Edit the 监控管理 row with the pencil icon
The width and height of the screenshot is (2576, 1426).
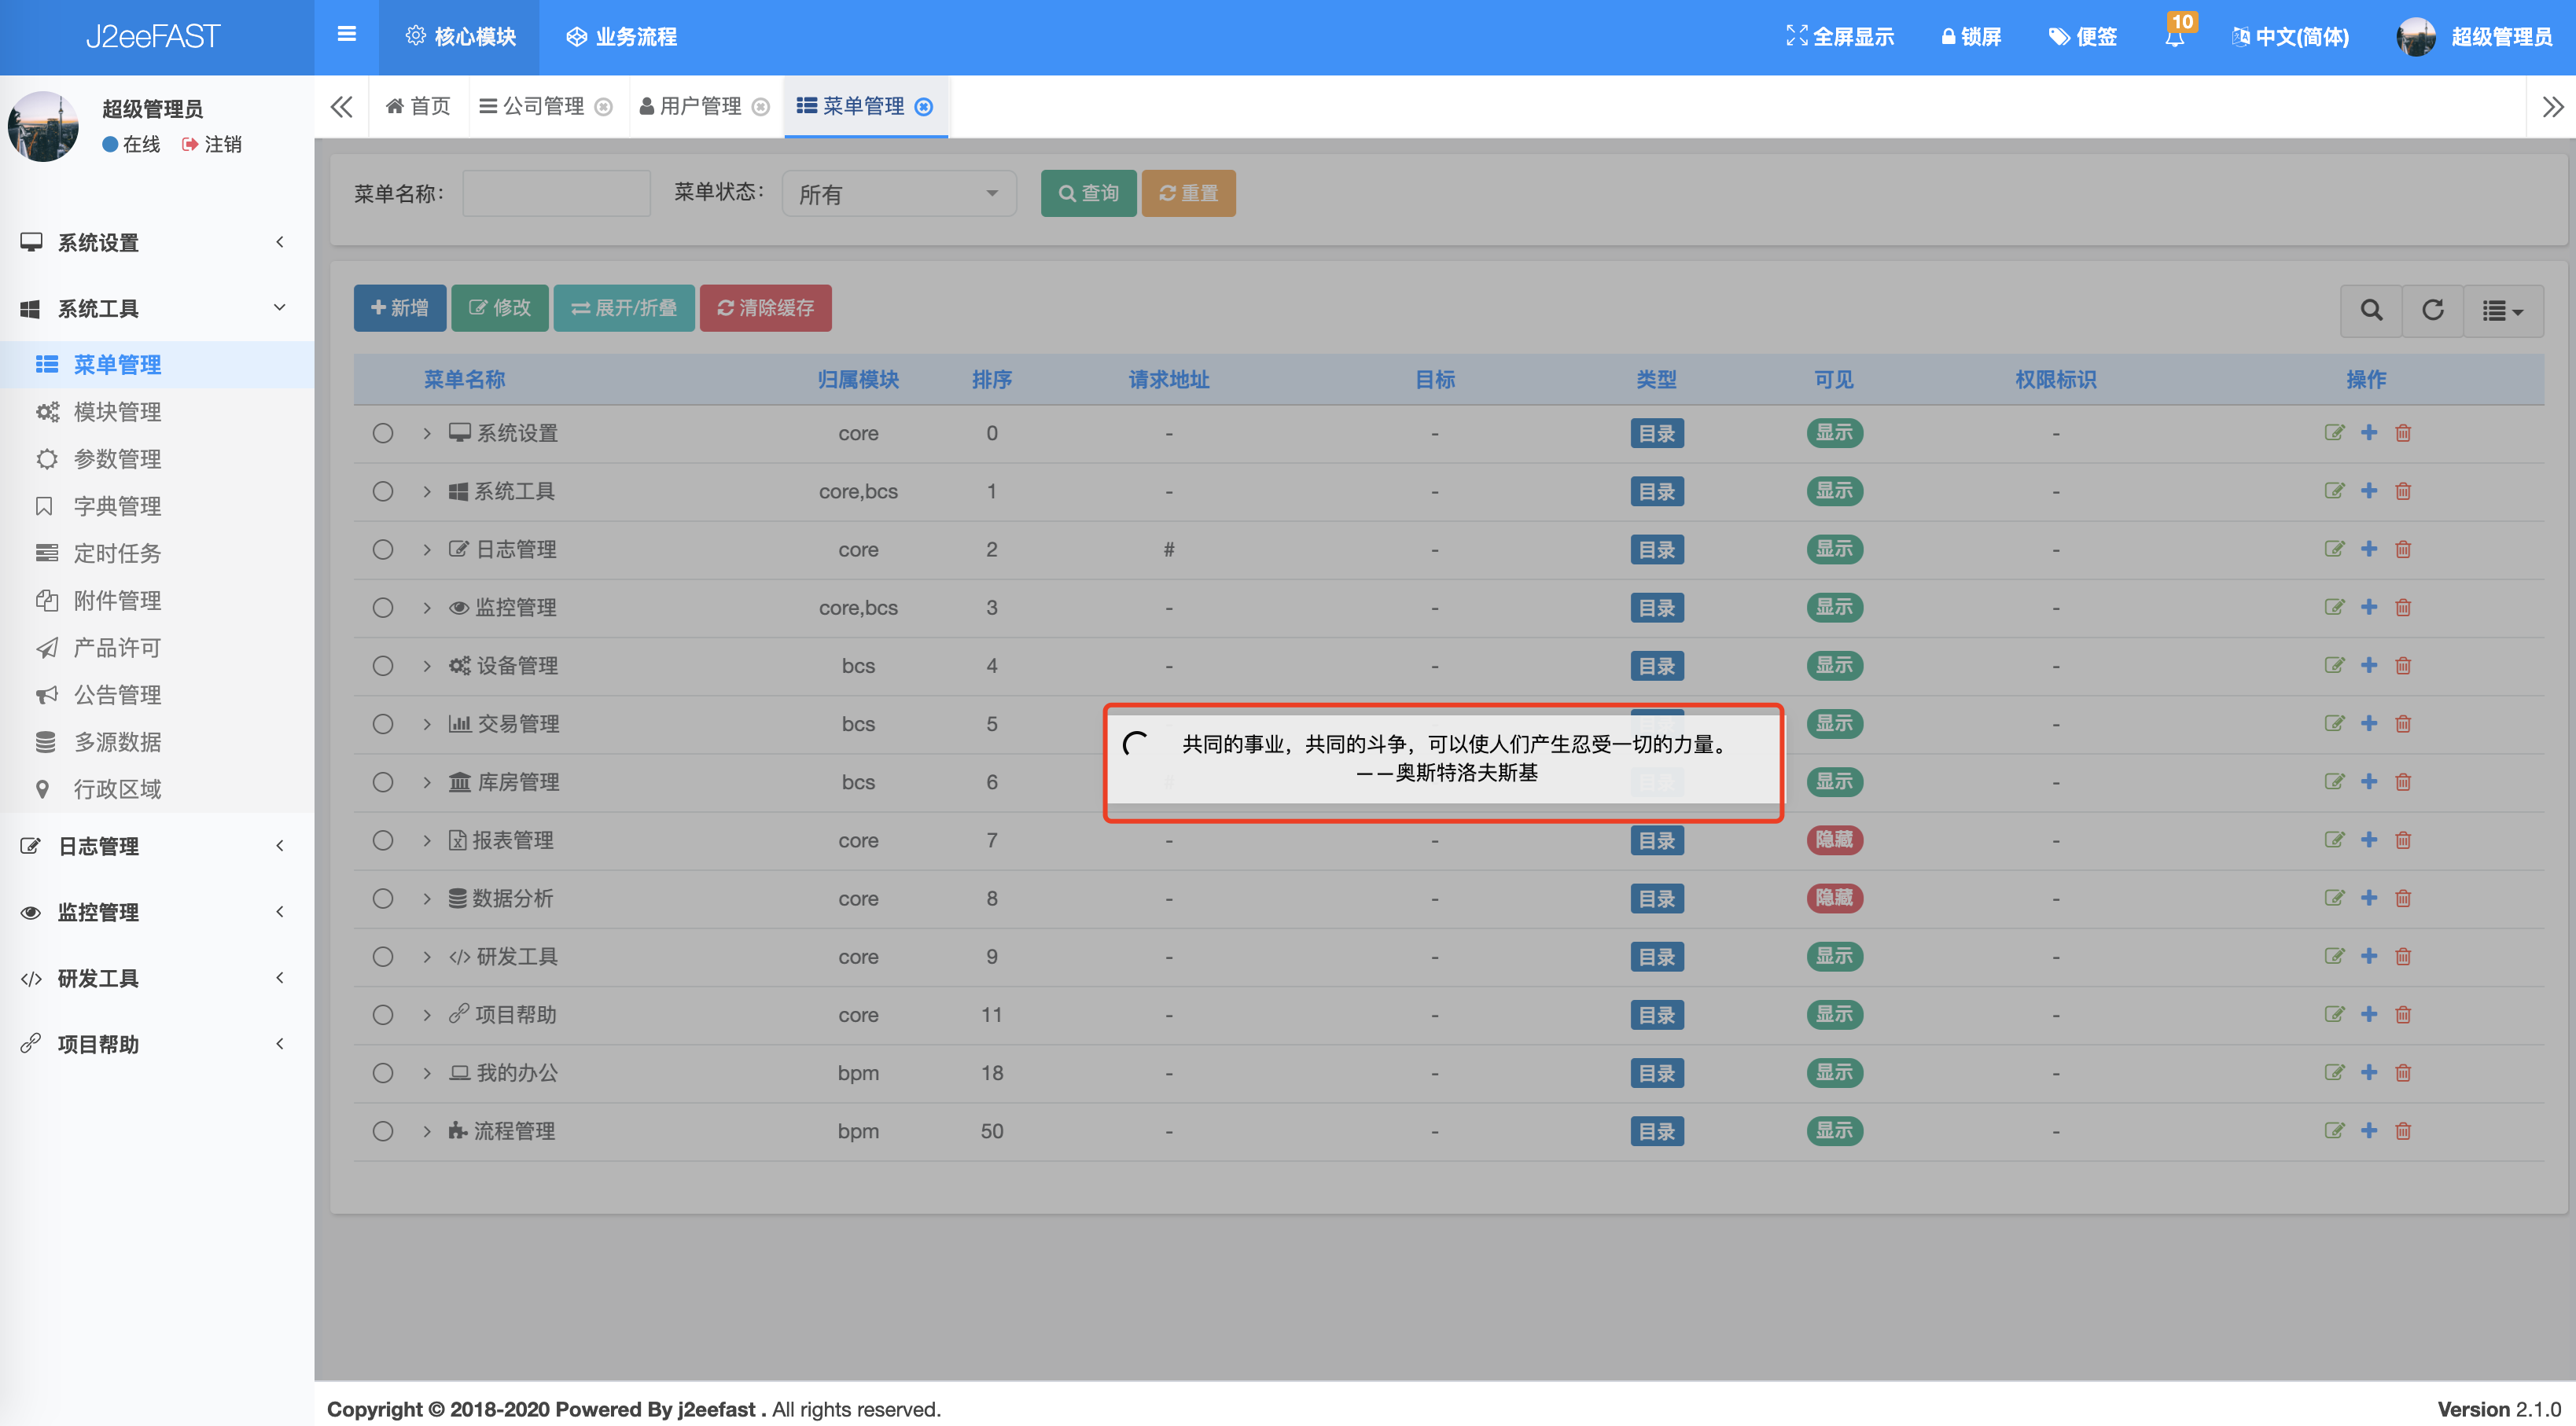pyautogui.click(x=2334, y=607)
